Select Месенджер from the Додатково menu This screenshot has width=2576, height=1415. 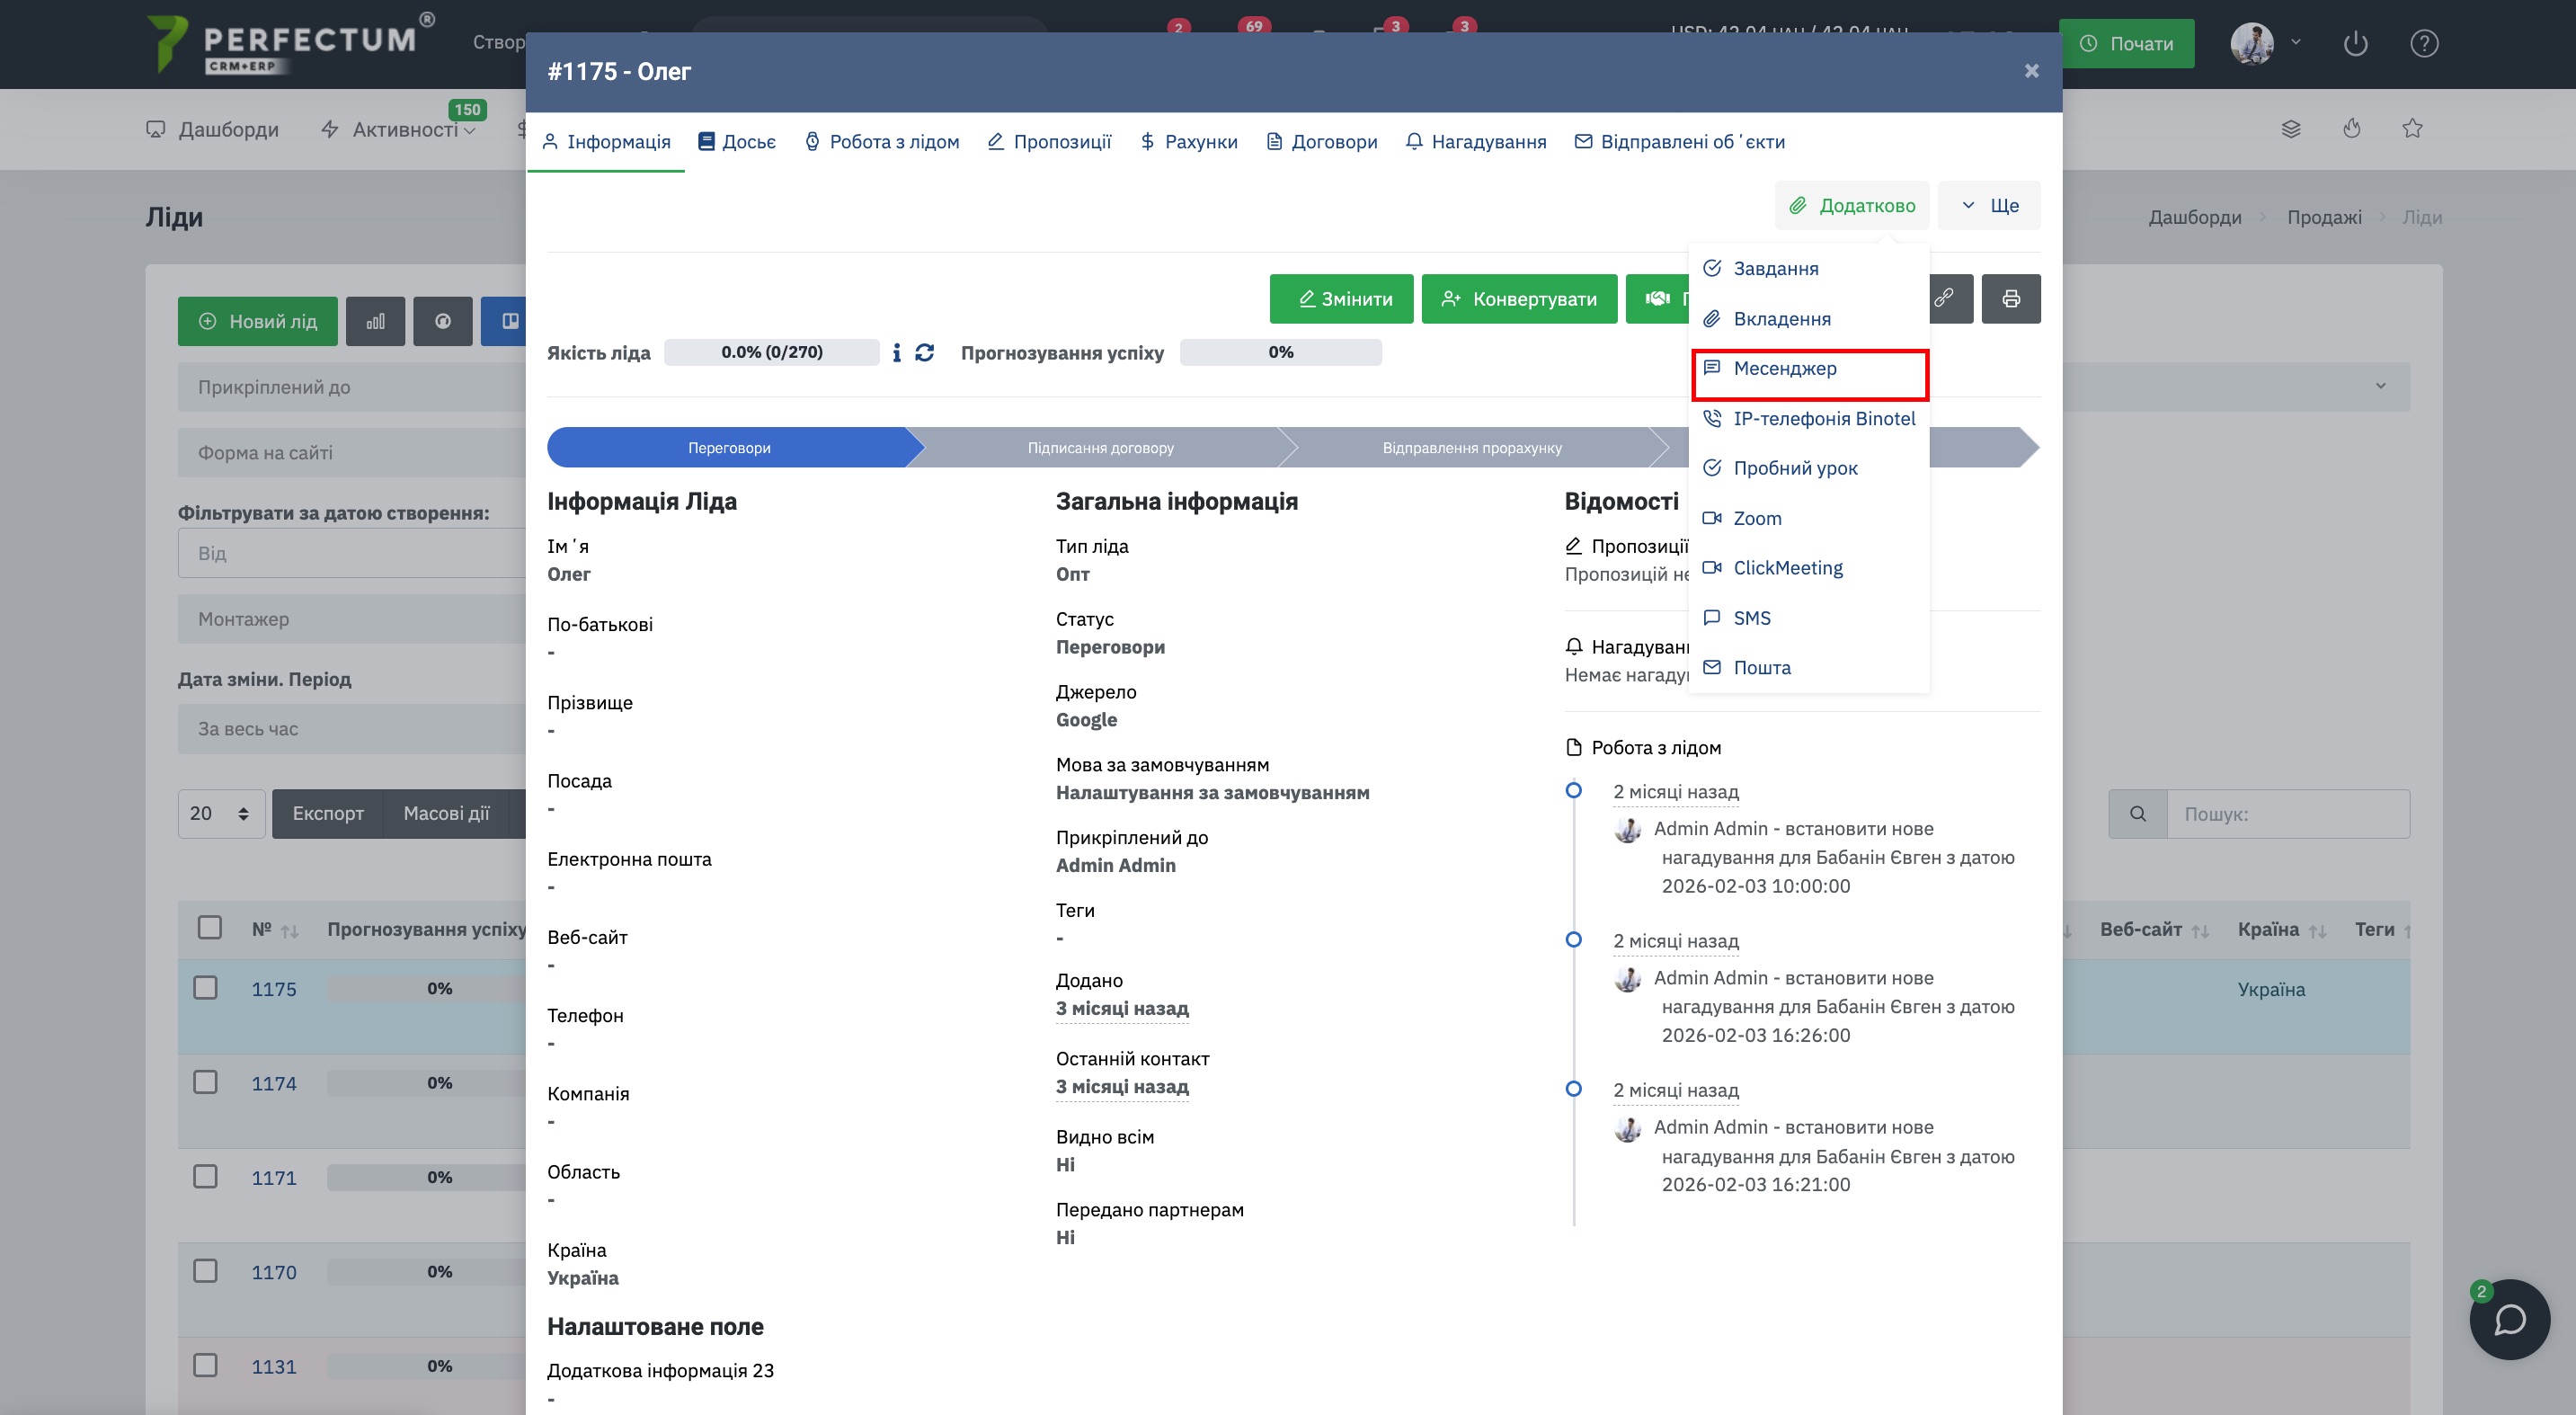(x=1785, y=368)
